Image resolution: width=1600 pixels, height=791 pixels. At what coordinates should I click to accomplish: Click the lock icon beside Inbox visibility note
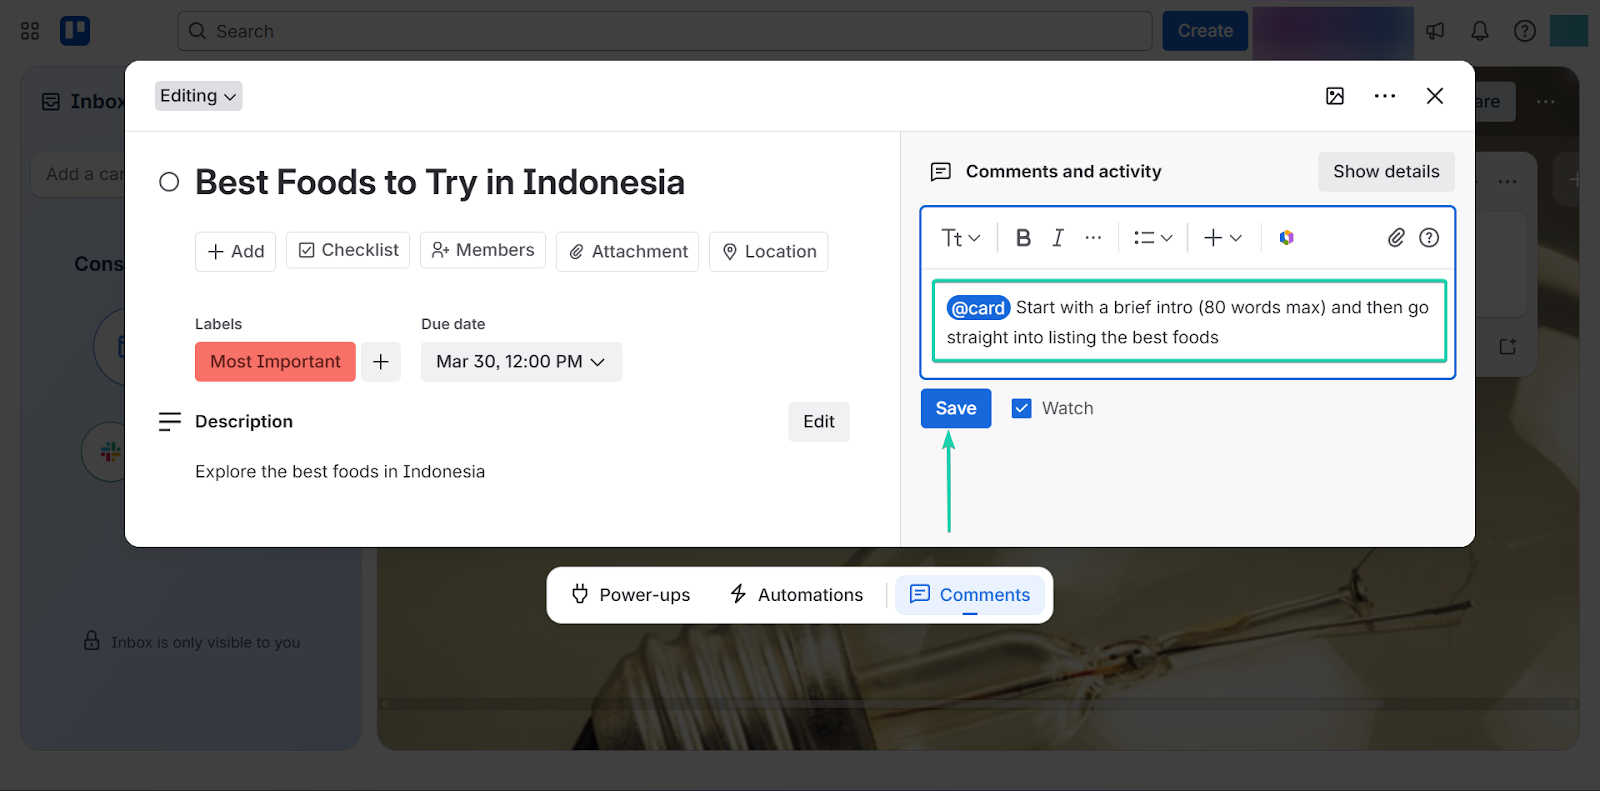point(92,641)
